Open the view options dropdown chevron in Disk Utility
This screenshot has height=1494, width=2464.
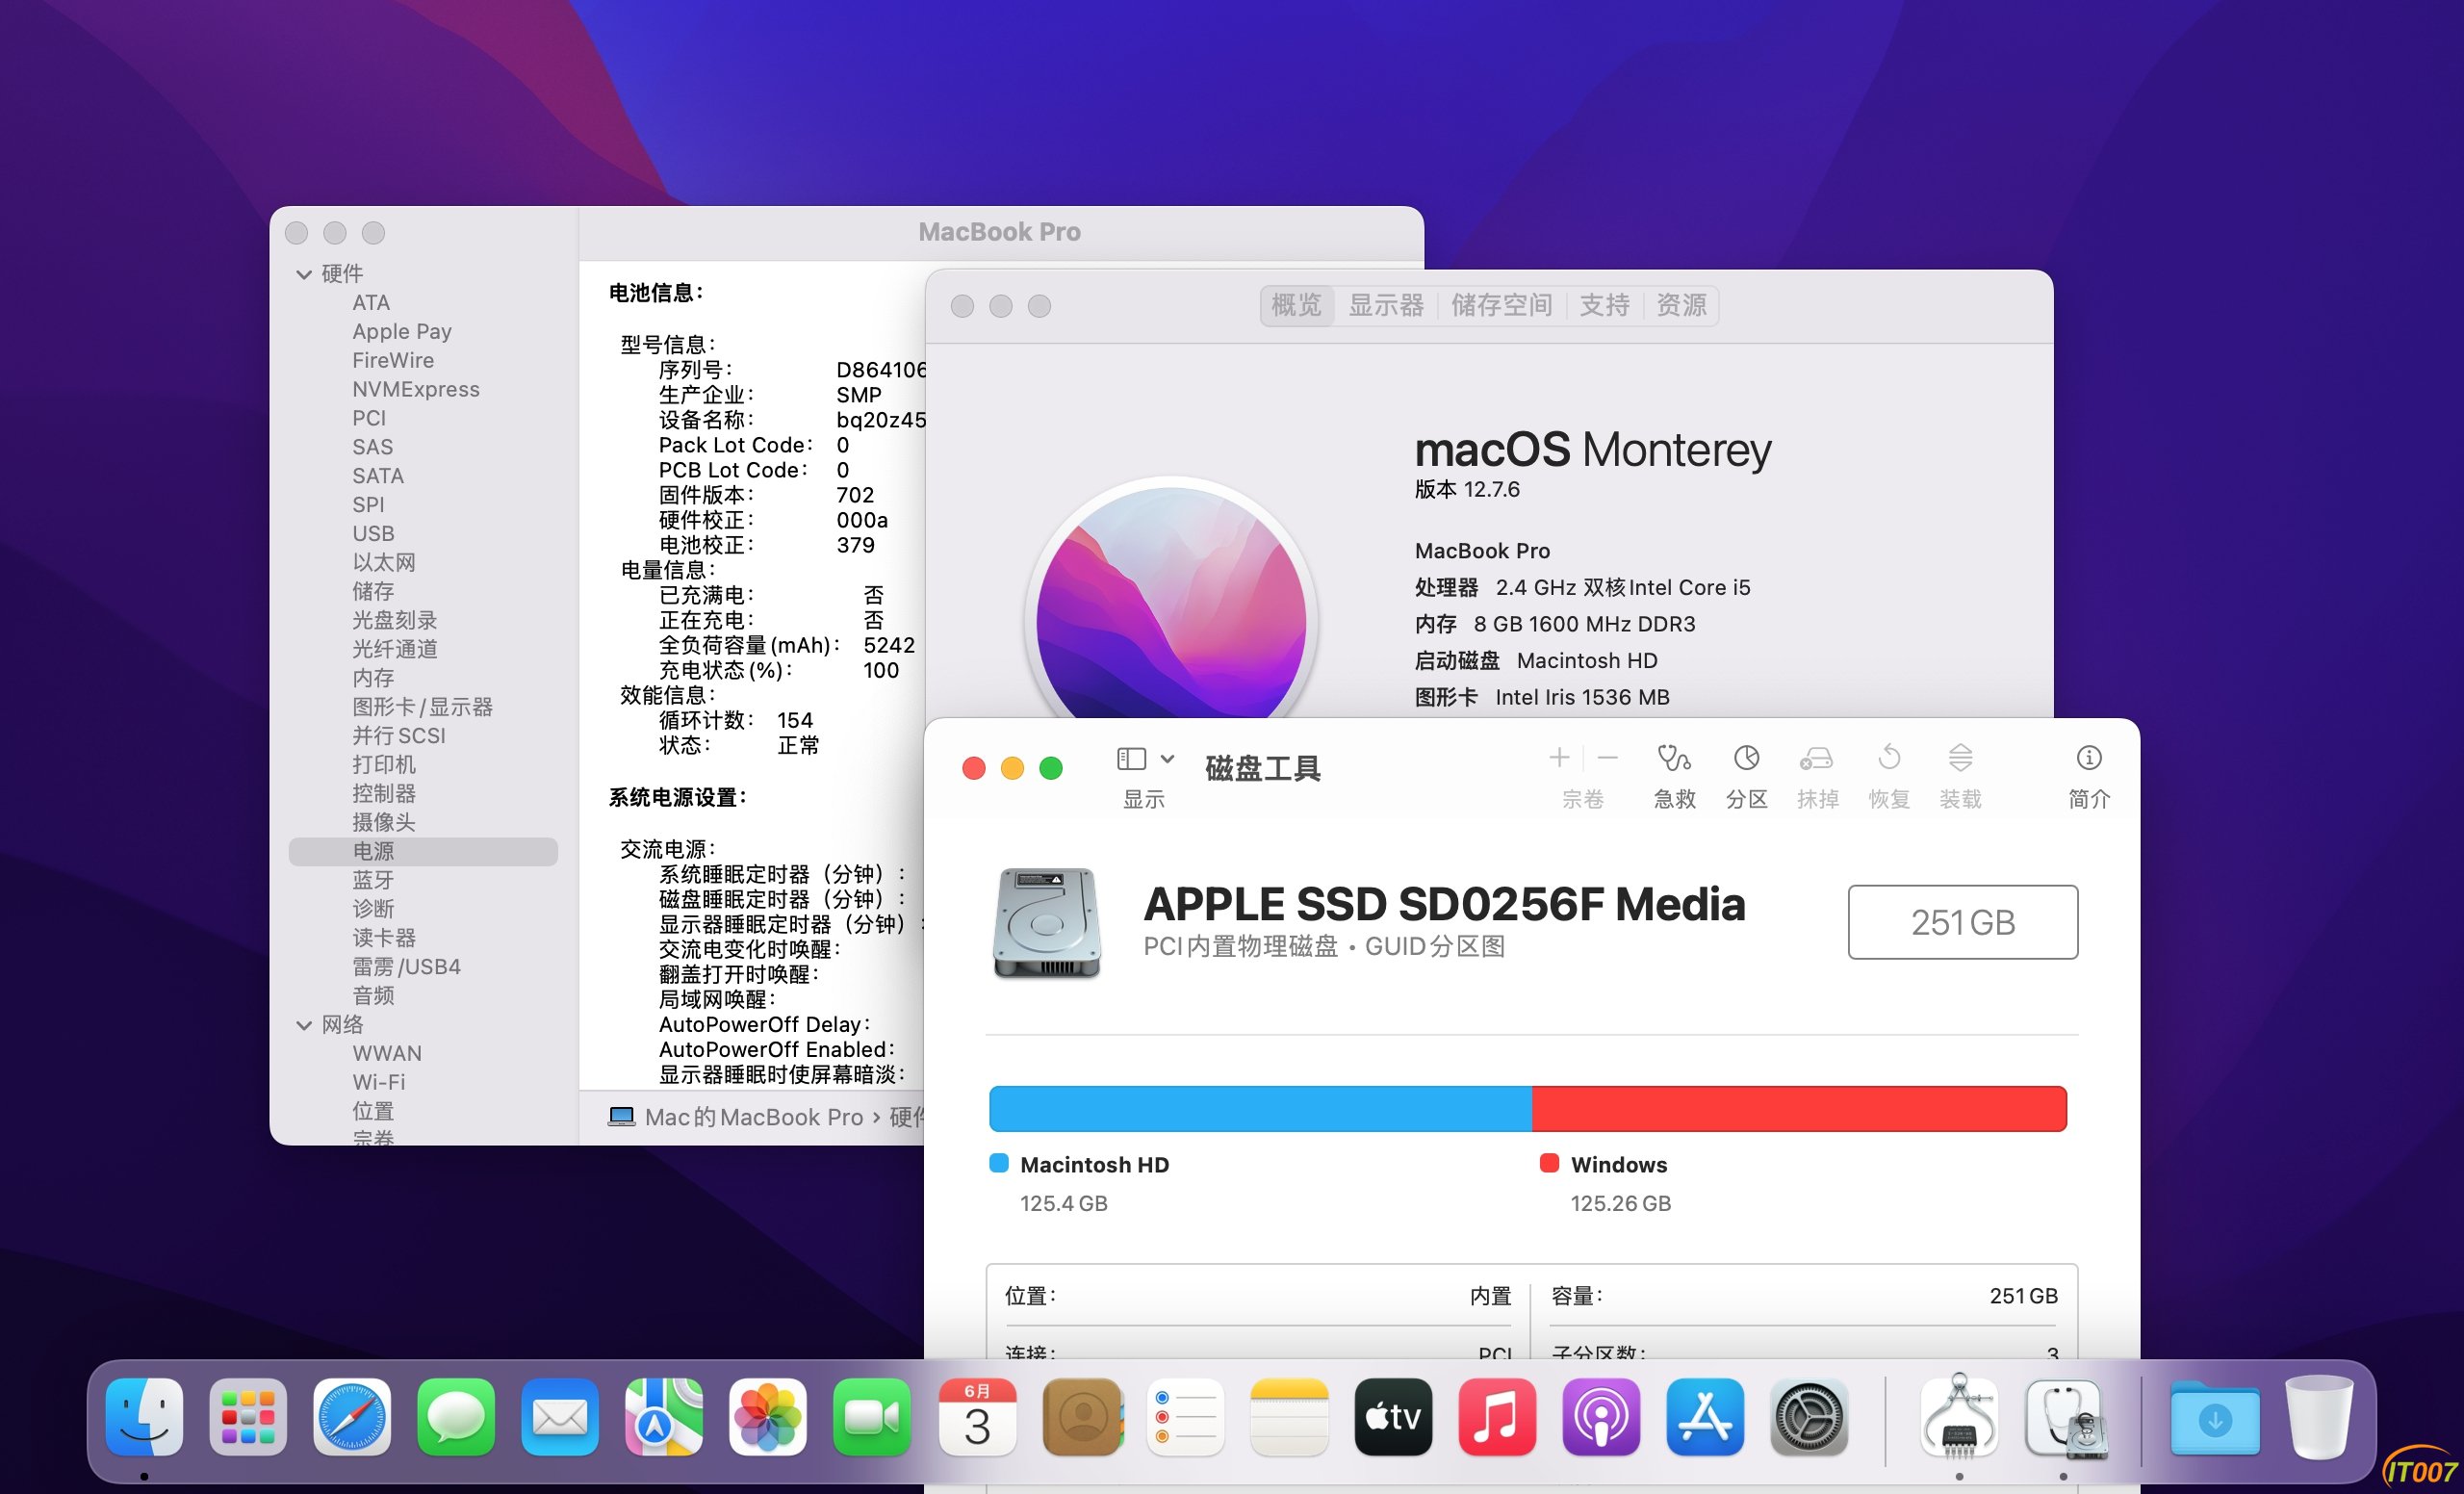[1167, 759]
